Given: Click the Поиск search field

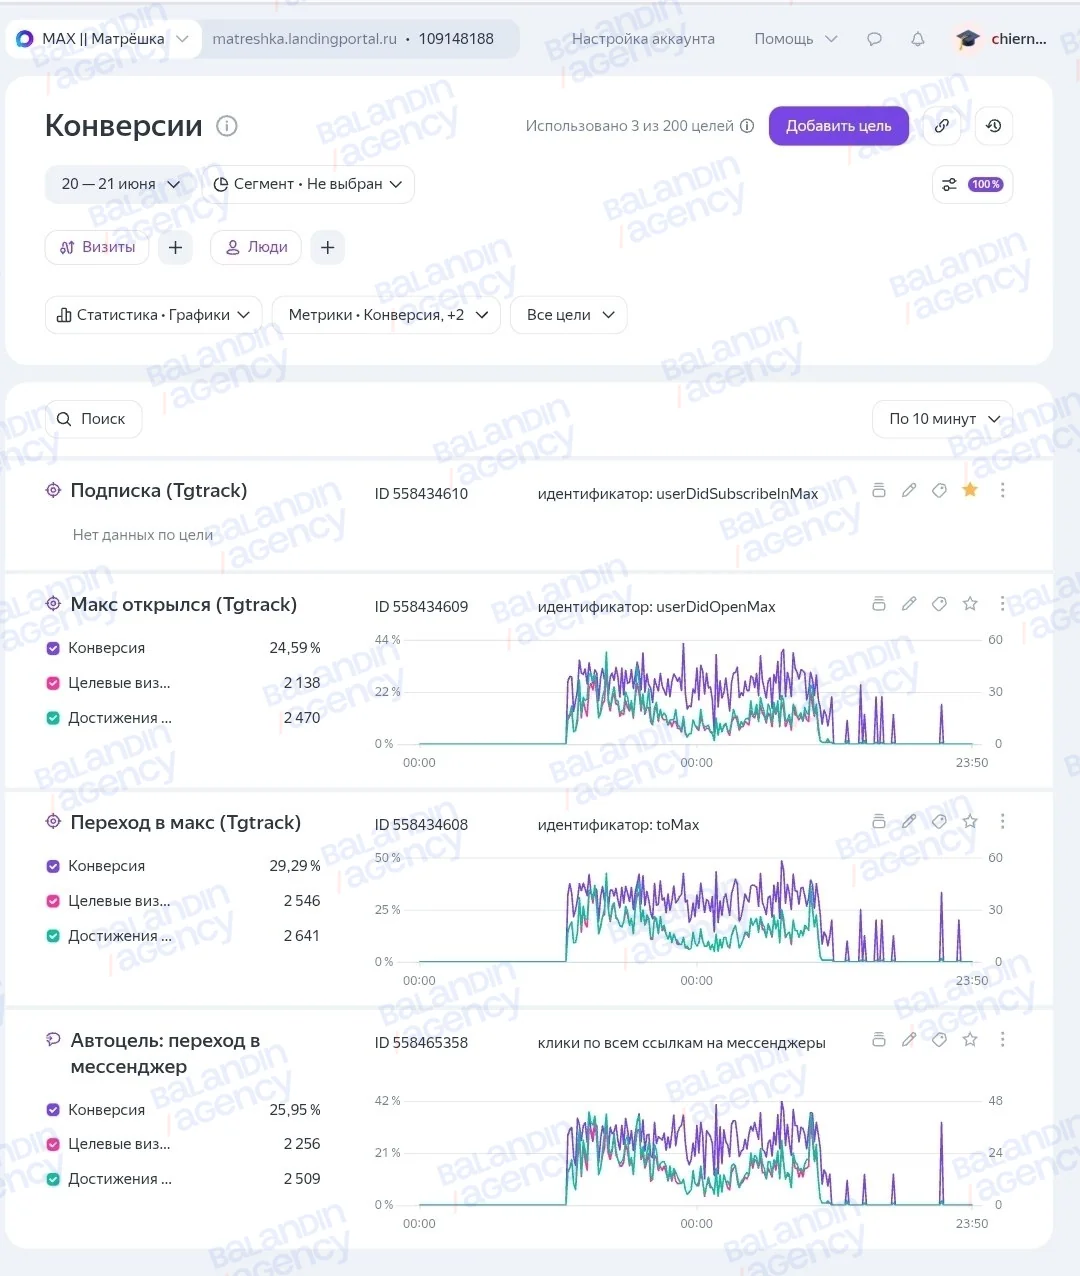Looking at the screenshot, I should 93,419.
